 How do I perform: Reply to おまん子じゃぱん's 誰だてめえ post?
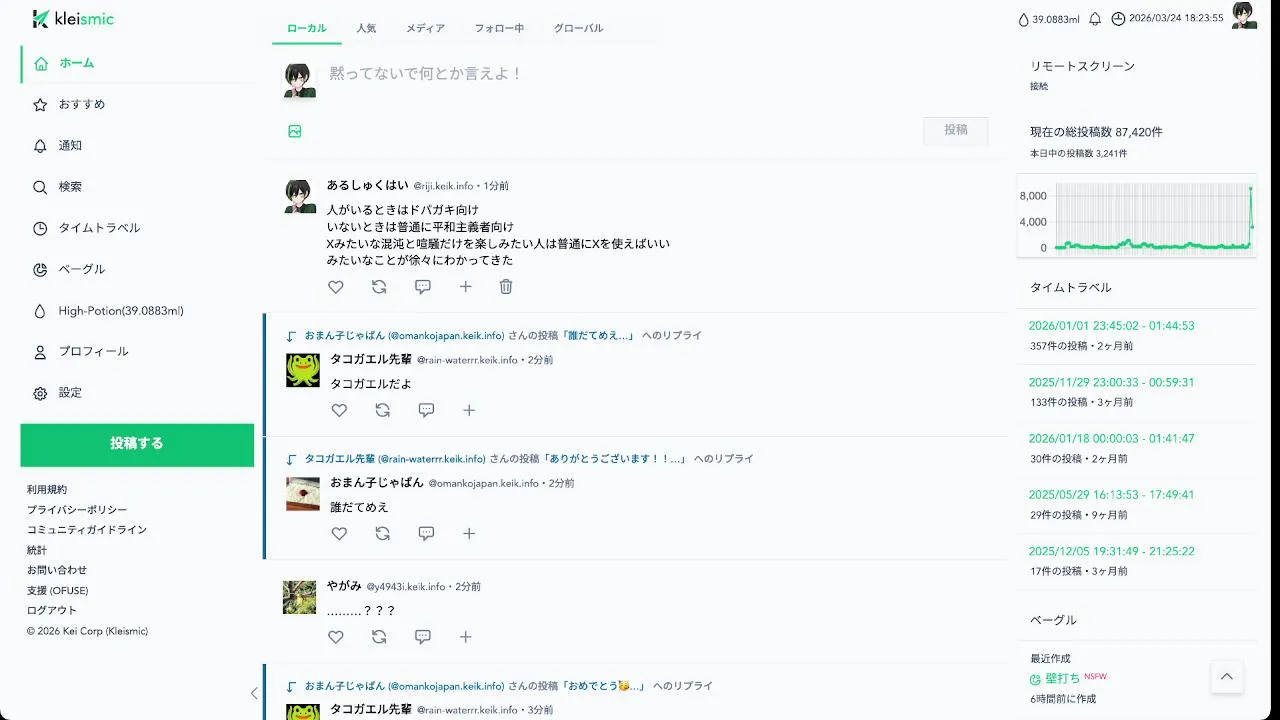(x=426, y=534)
